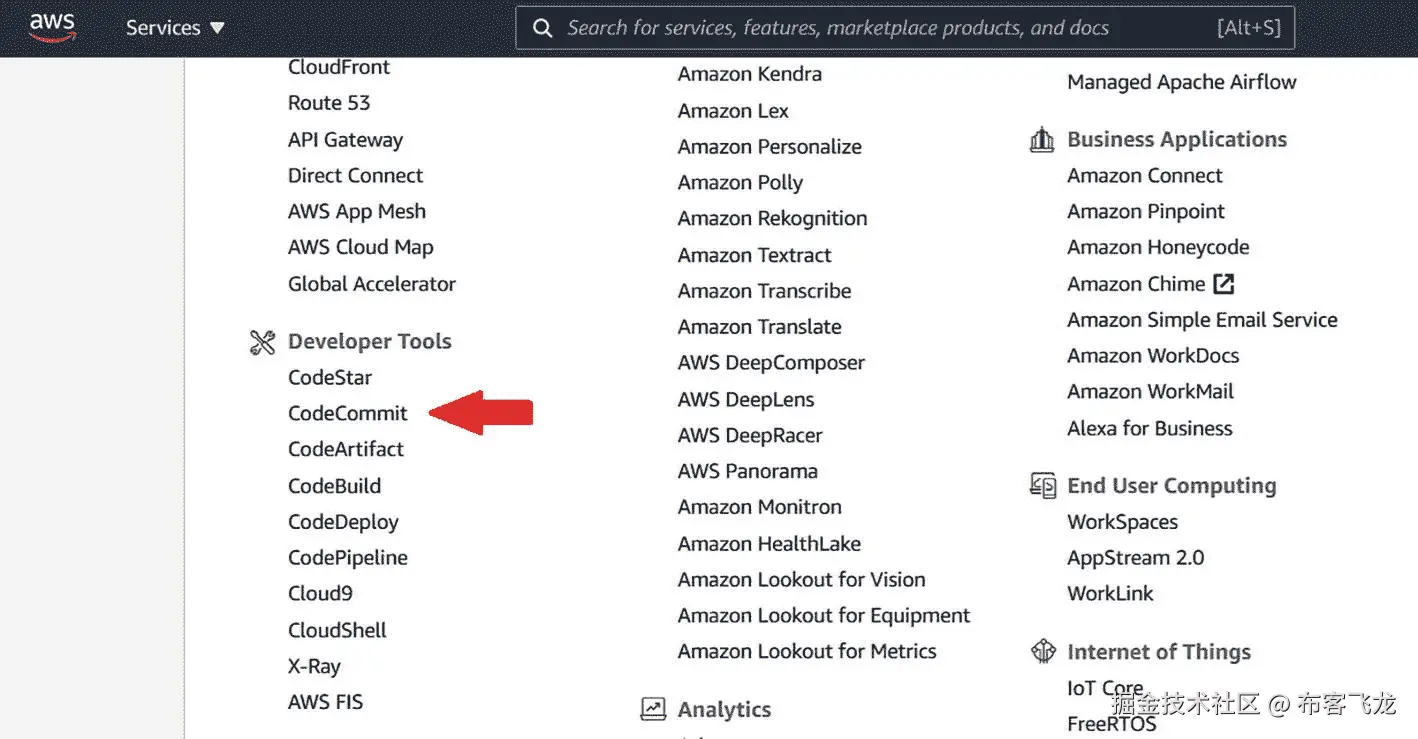Open Route 53 service
1418x739 pixels.
pos(329,103)
